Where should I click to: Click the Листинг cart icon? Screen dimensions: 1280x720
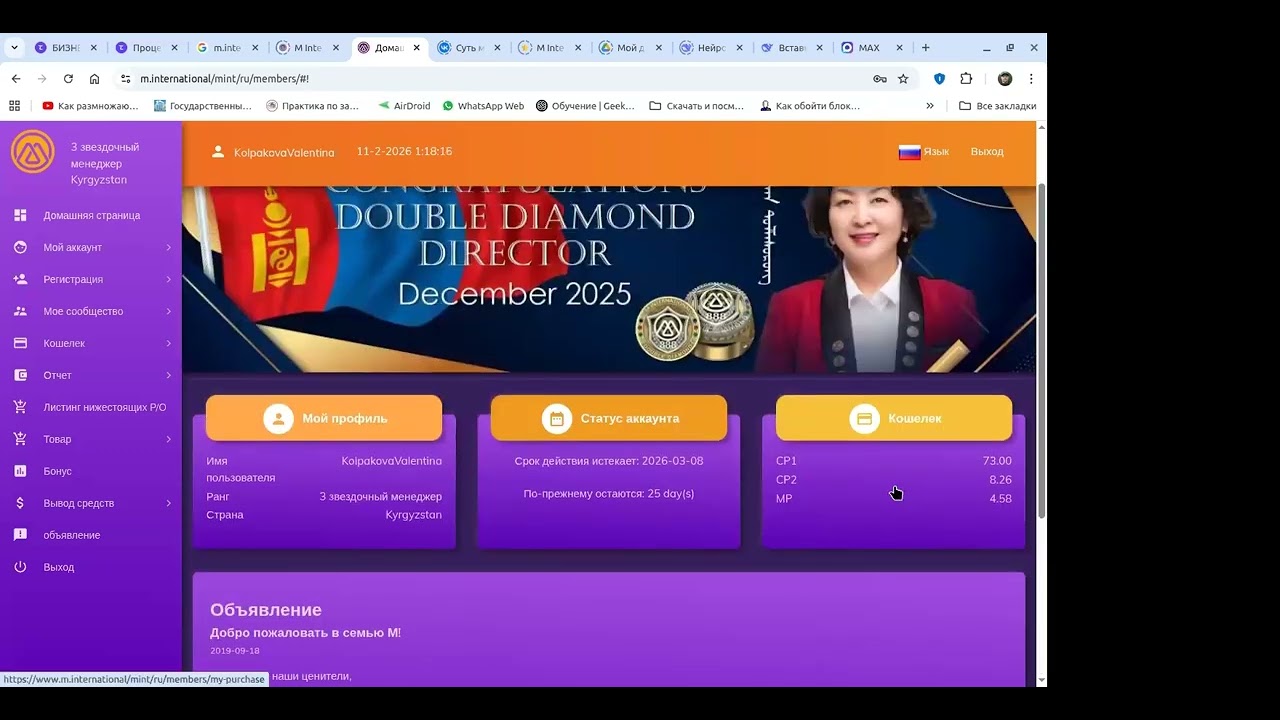coord(20,407)
